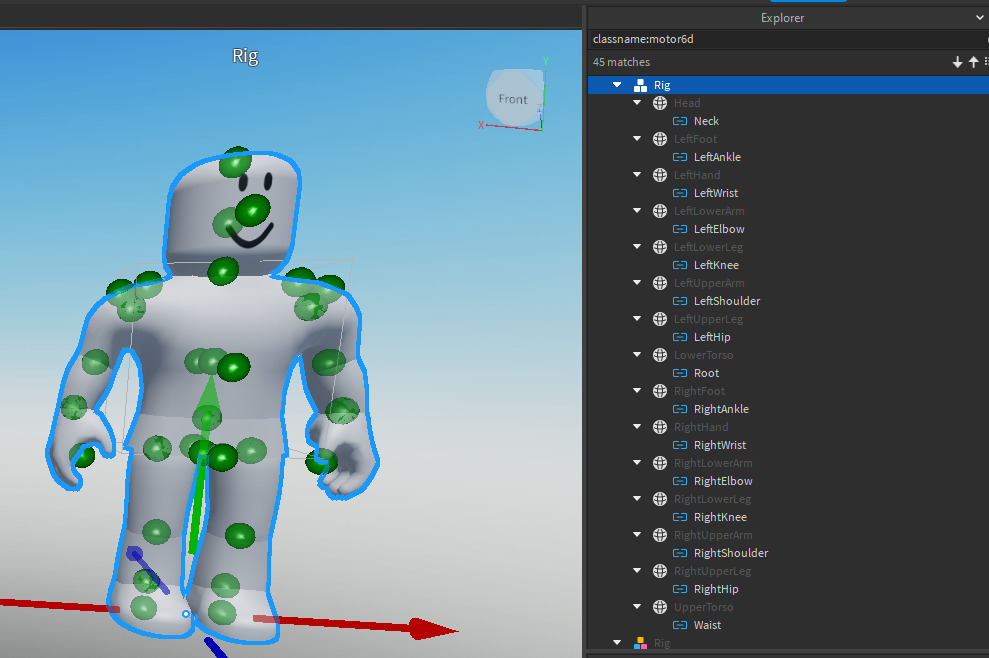Jump to previous search match with up arrow
The image size is (989, 658).
click(x=972, y=61)
